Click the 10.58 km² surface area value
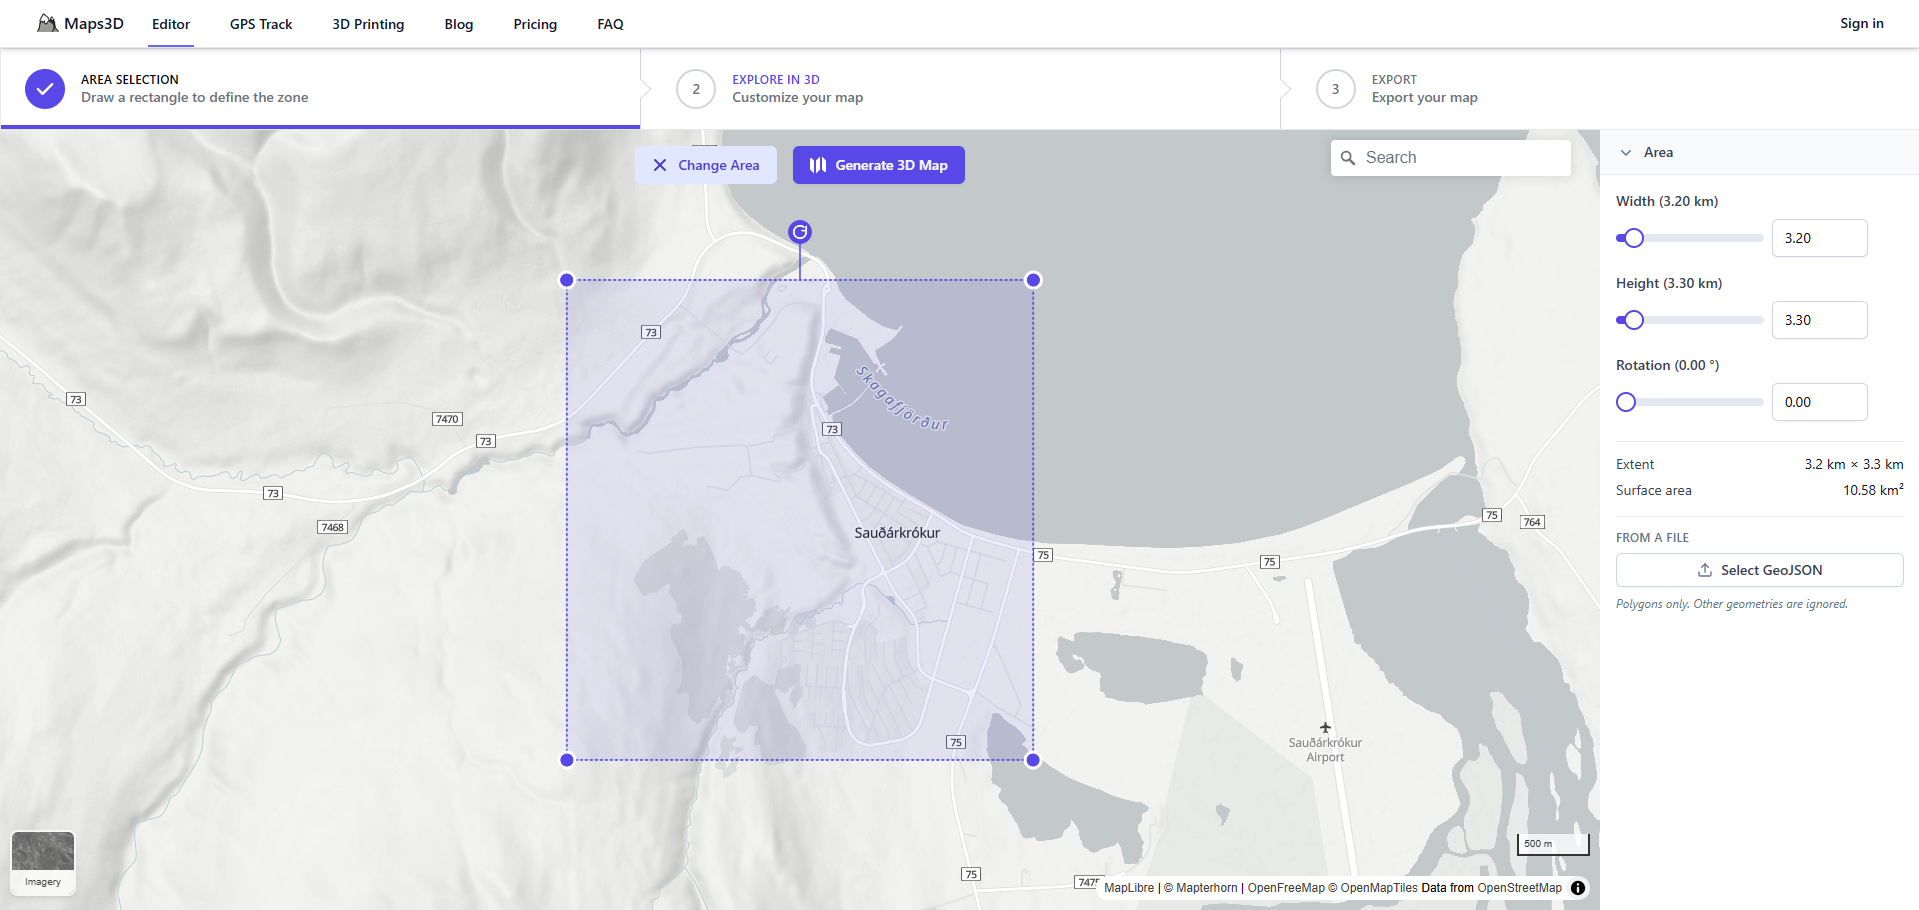The width and height of the screenshot is (1919, 910). tap(1873, 490)
